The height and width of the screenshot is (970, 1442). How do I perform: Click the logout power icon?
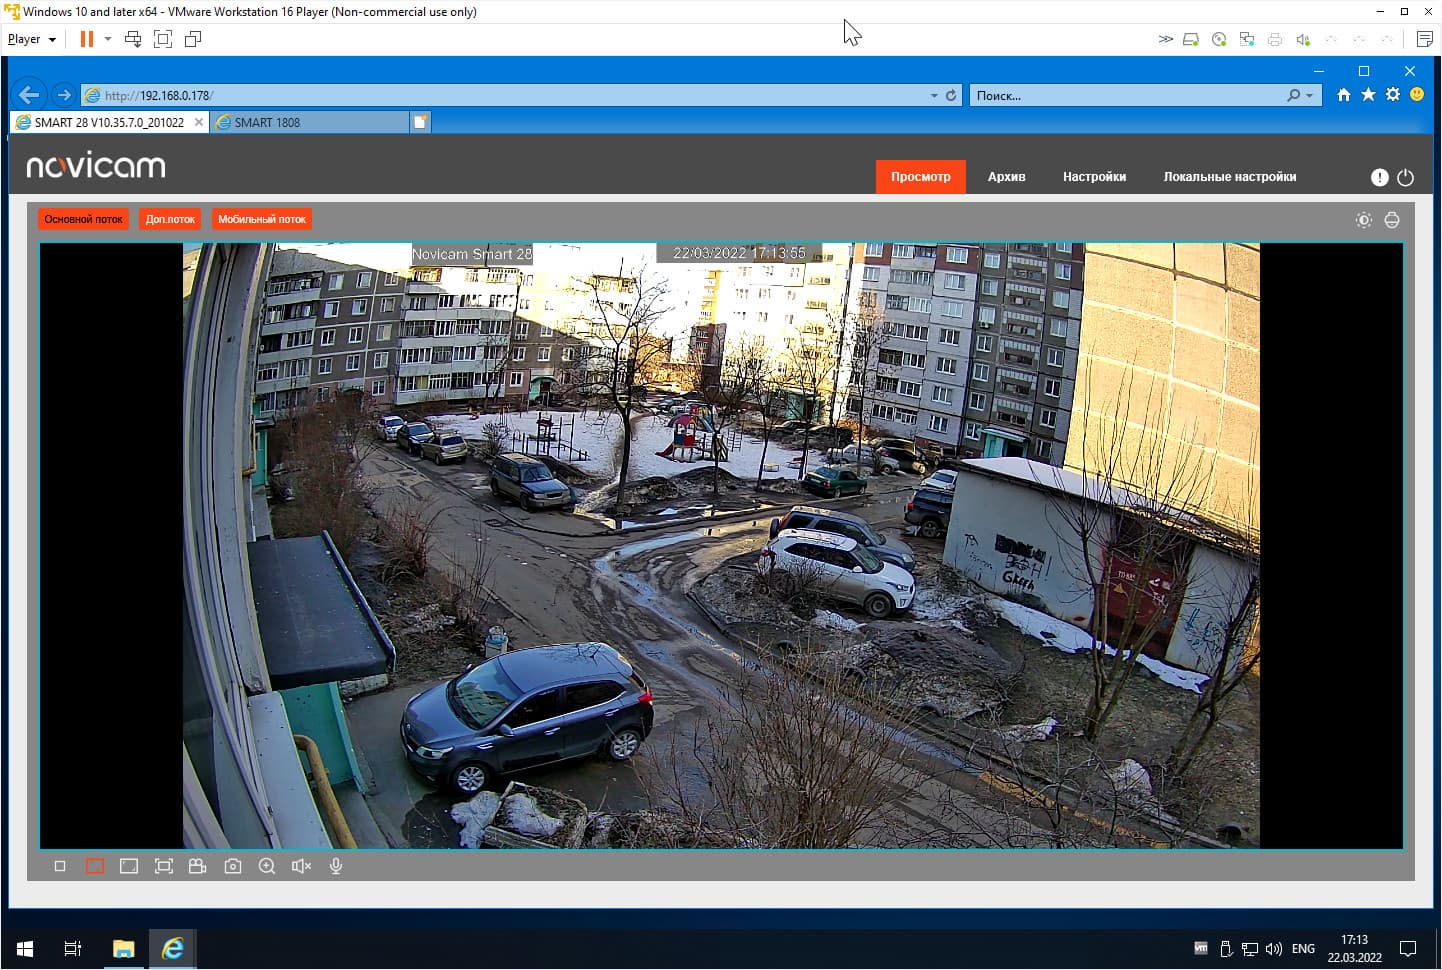point(1405,177)
